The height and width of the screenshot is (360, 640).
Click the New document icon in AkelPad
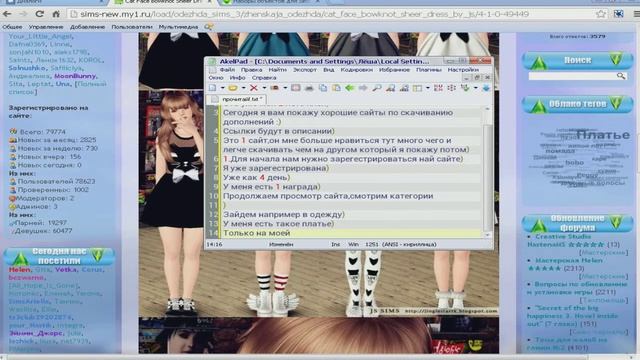[x=213, y=88]
